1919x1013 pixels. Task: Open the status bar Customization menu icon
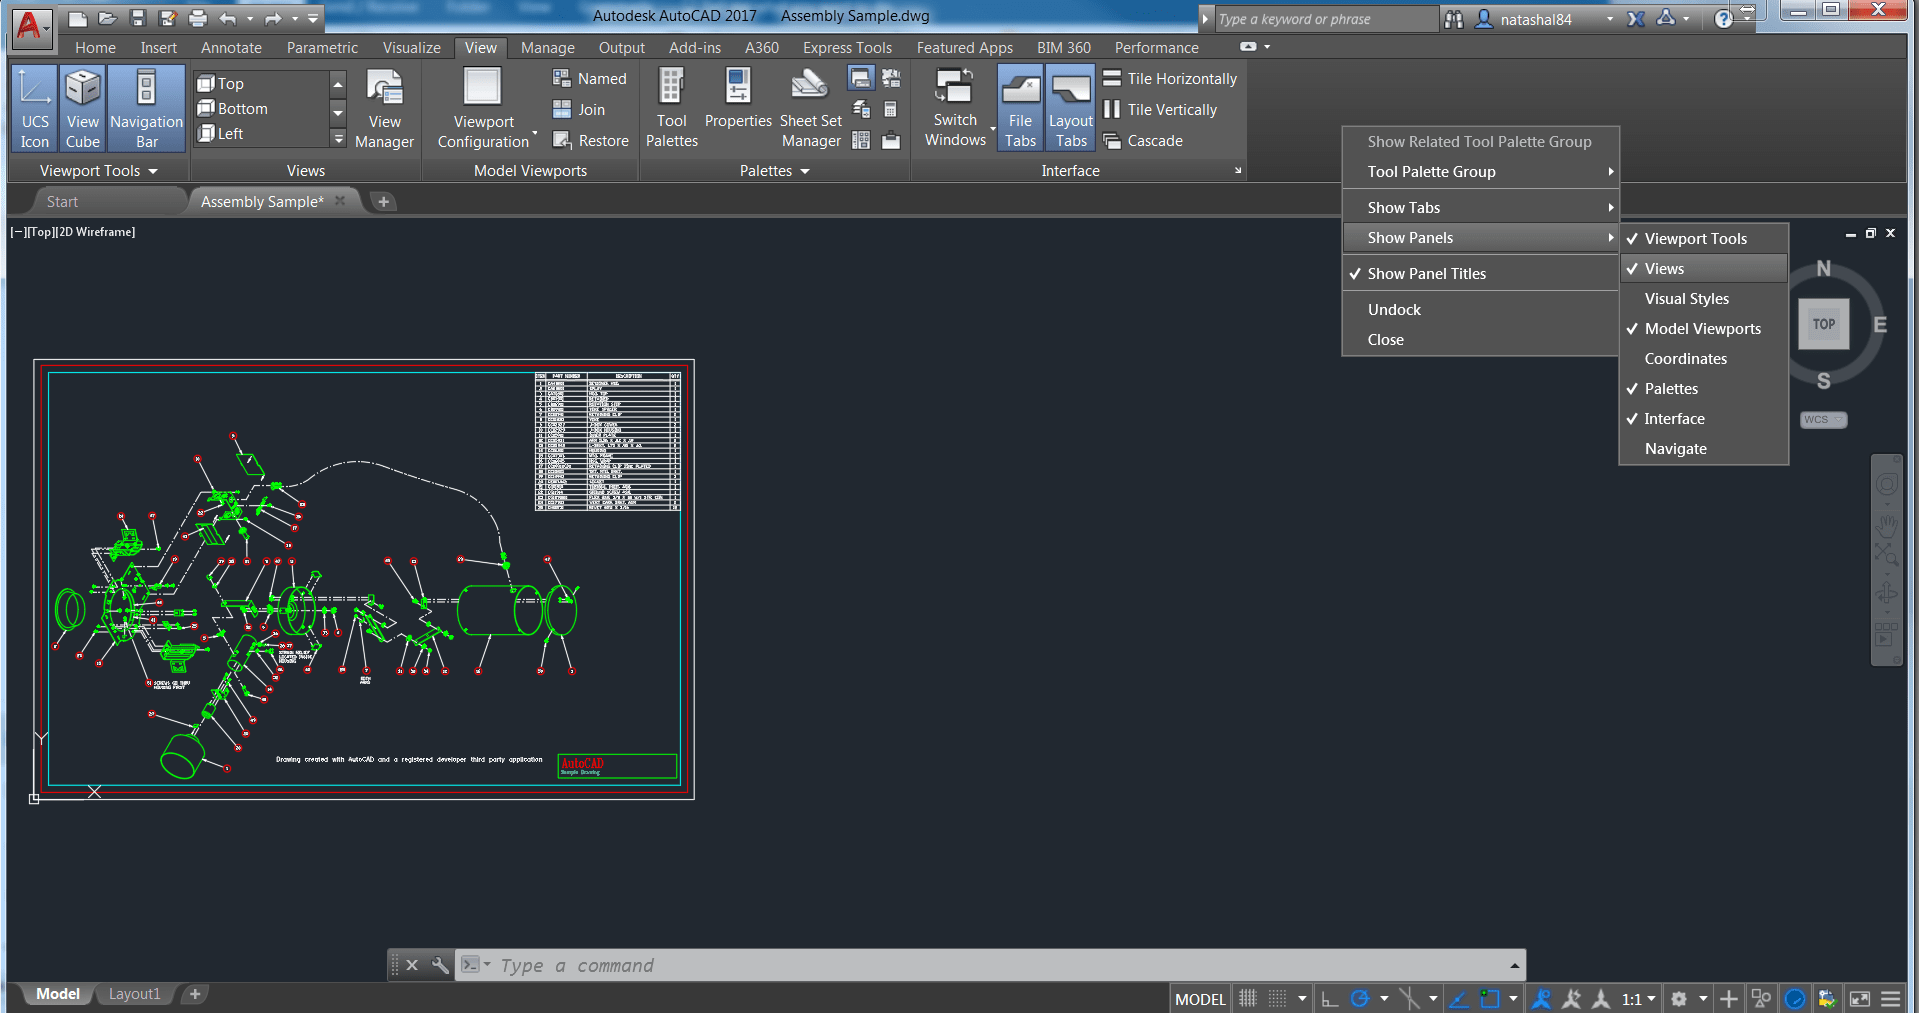click(x=1891, y=998)
